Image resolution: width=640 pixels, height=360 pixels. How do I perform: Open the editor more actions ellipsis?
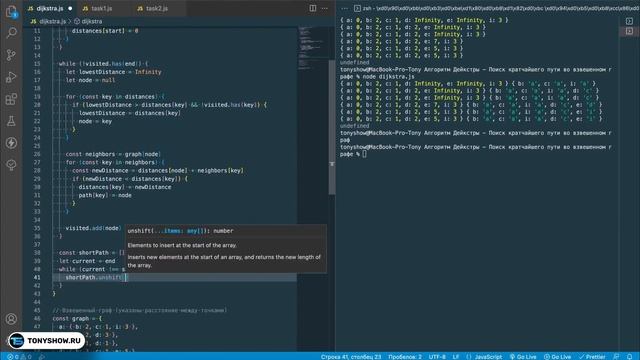click(324, 8)
